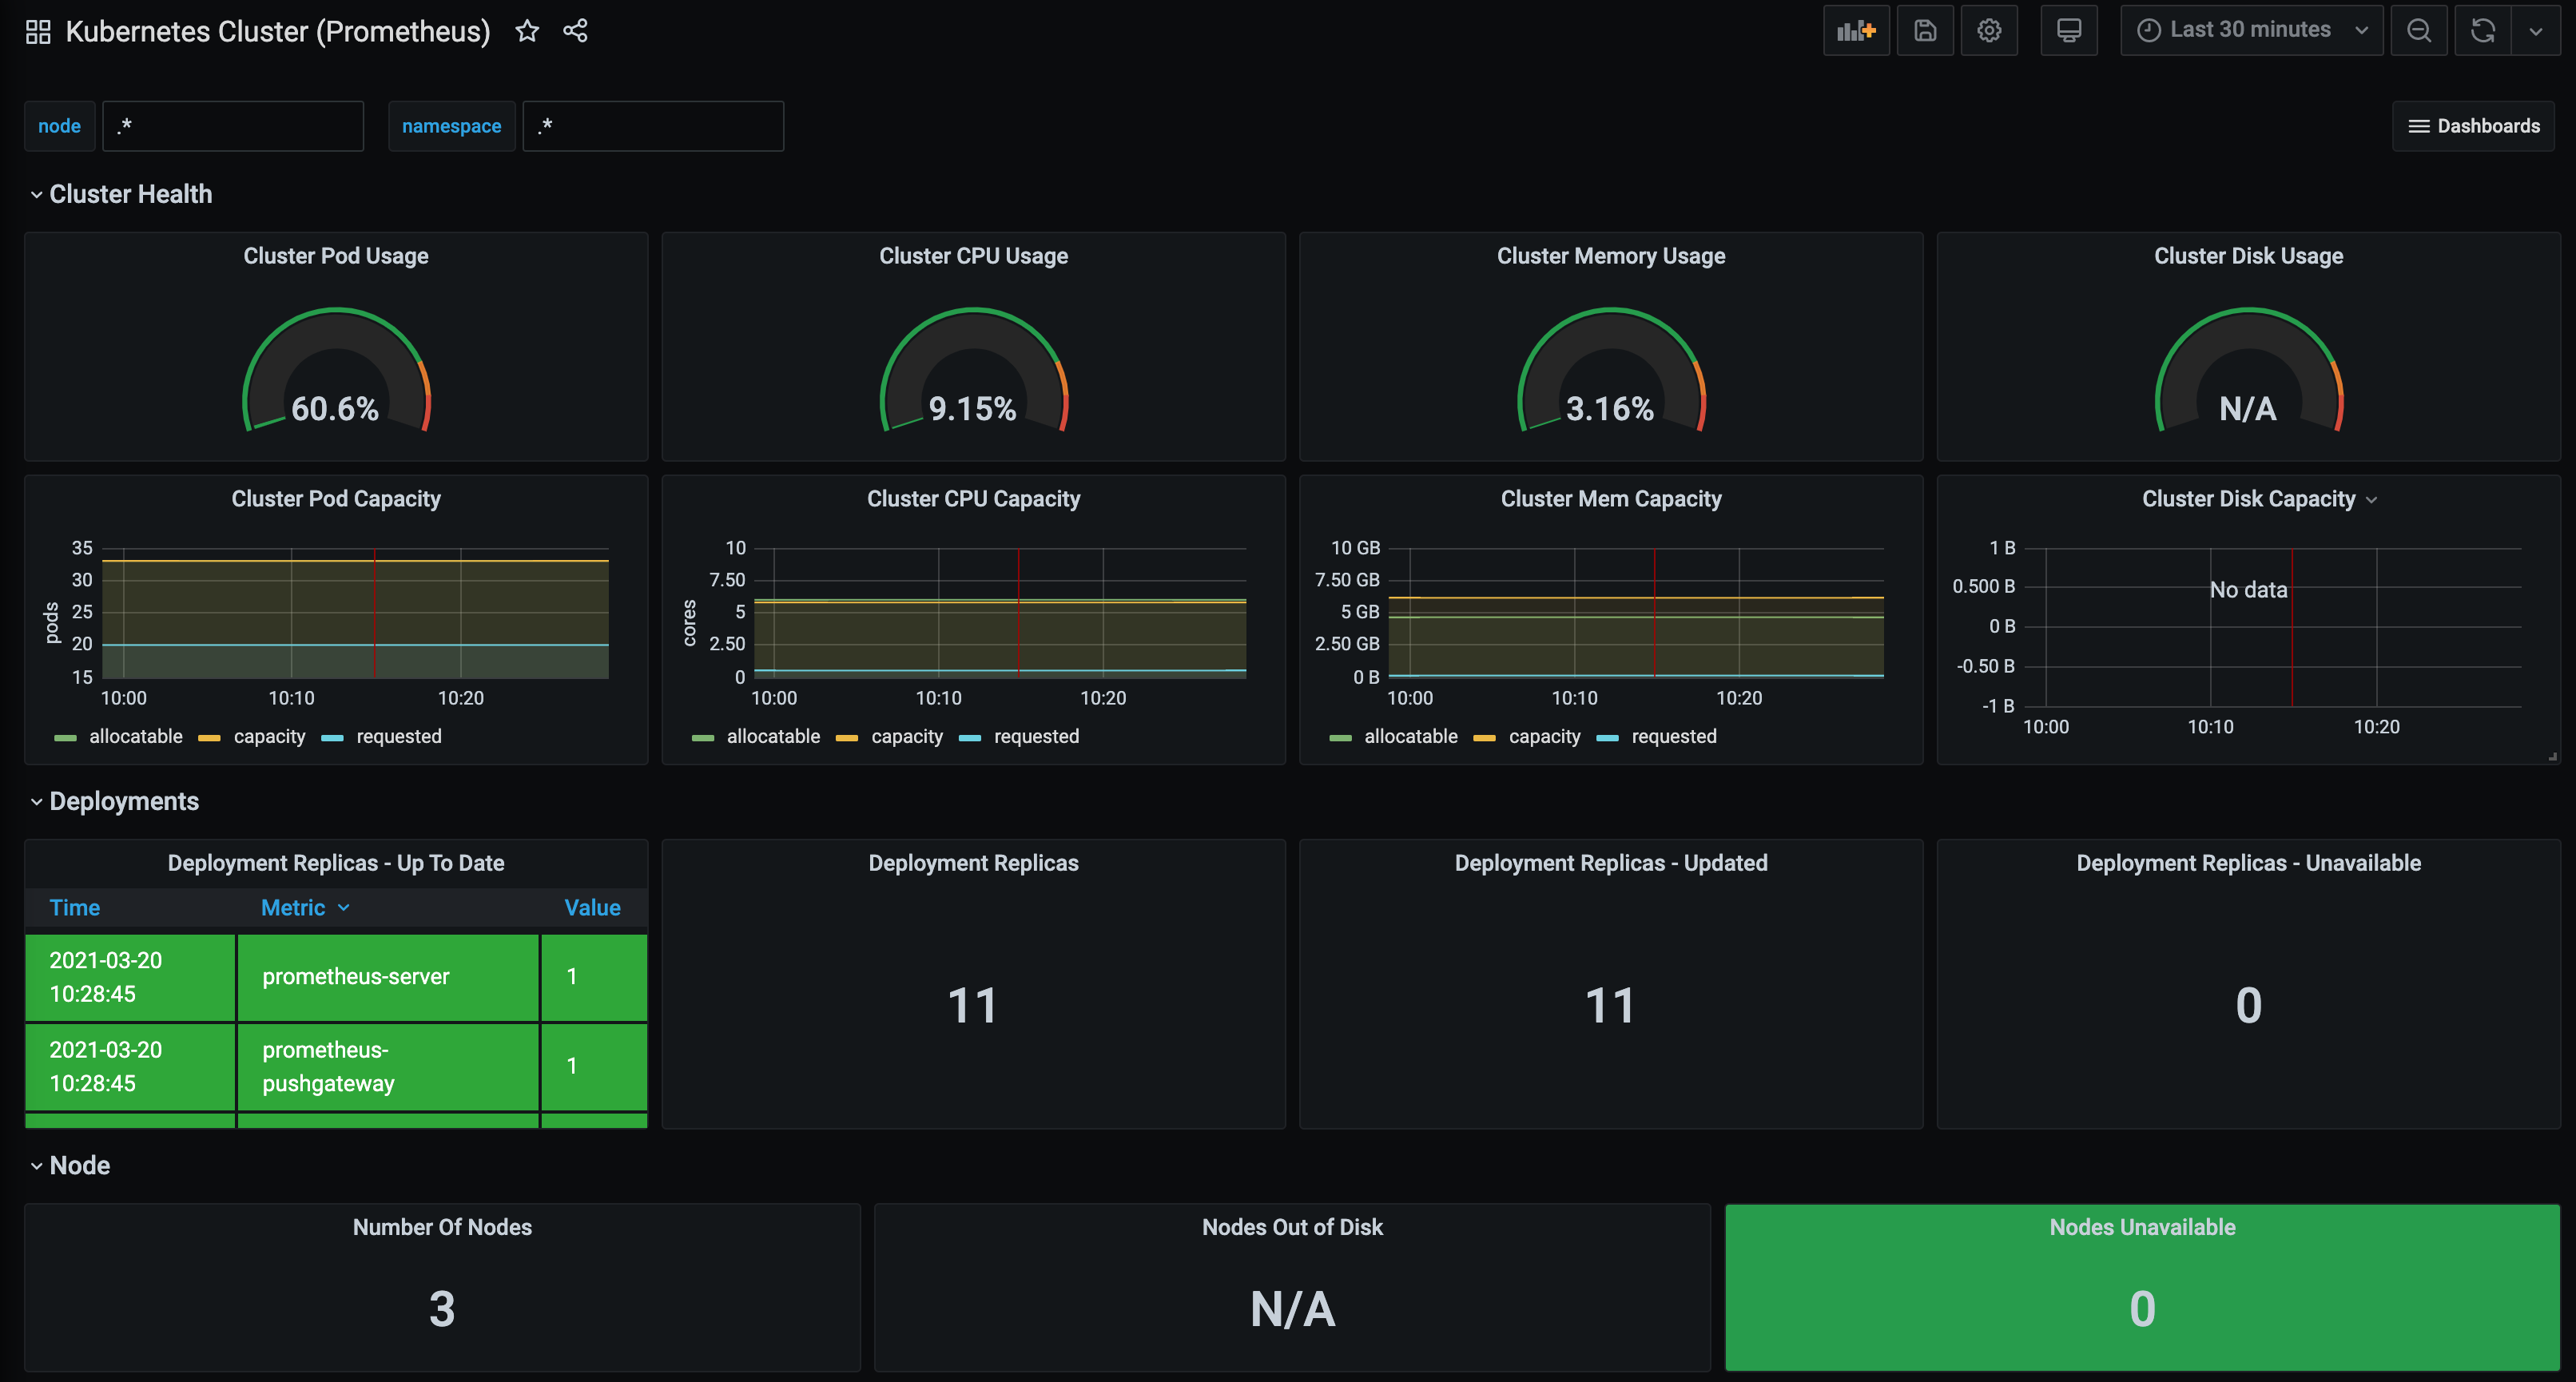Star this dashboard as favorite
Viewport: 2576px width, 1382px height.
pyautogui.click(x=527, y=31)
